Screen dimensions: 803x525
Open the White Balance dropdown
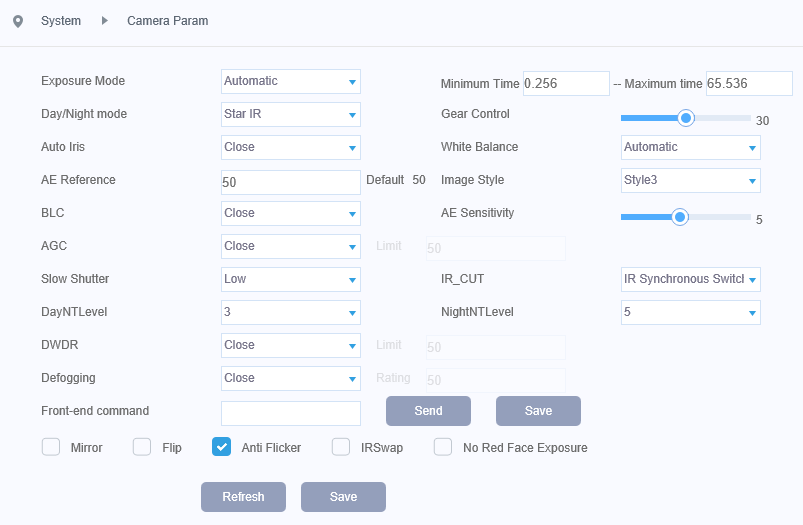pos(690,148)
